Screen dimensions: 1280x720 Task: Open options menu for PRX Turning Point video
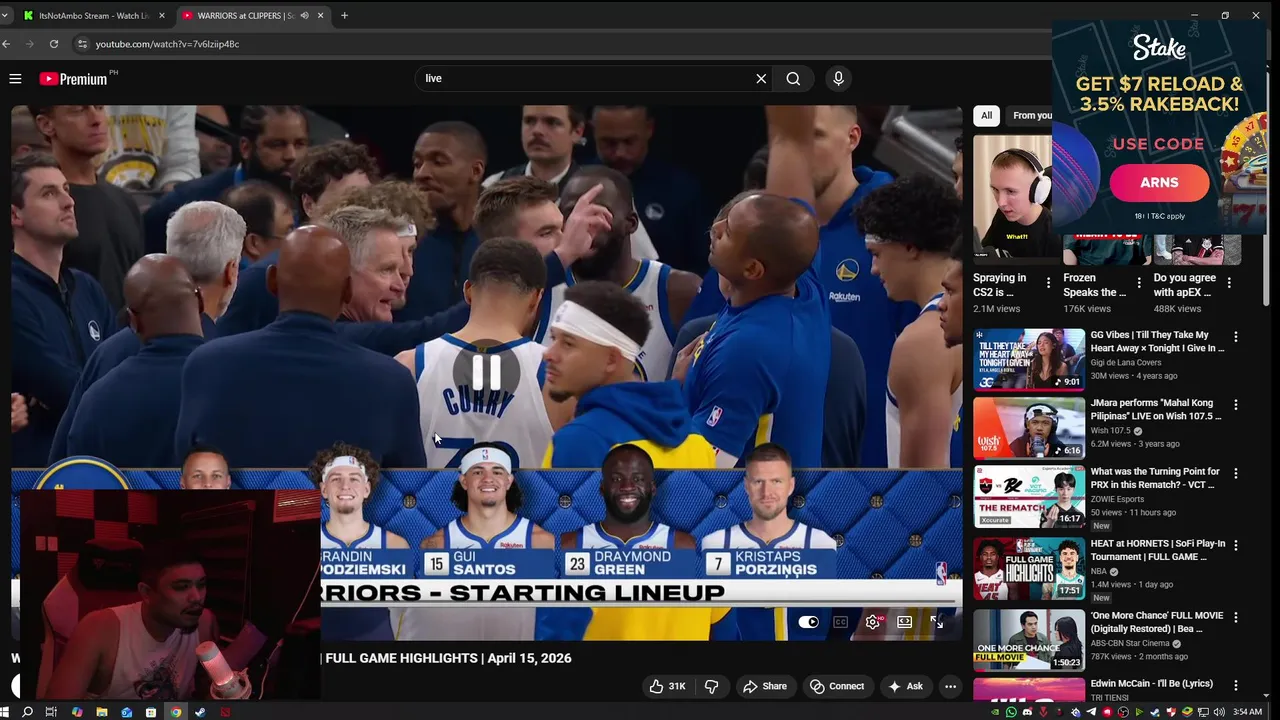click(x=1236, y=473)
